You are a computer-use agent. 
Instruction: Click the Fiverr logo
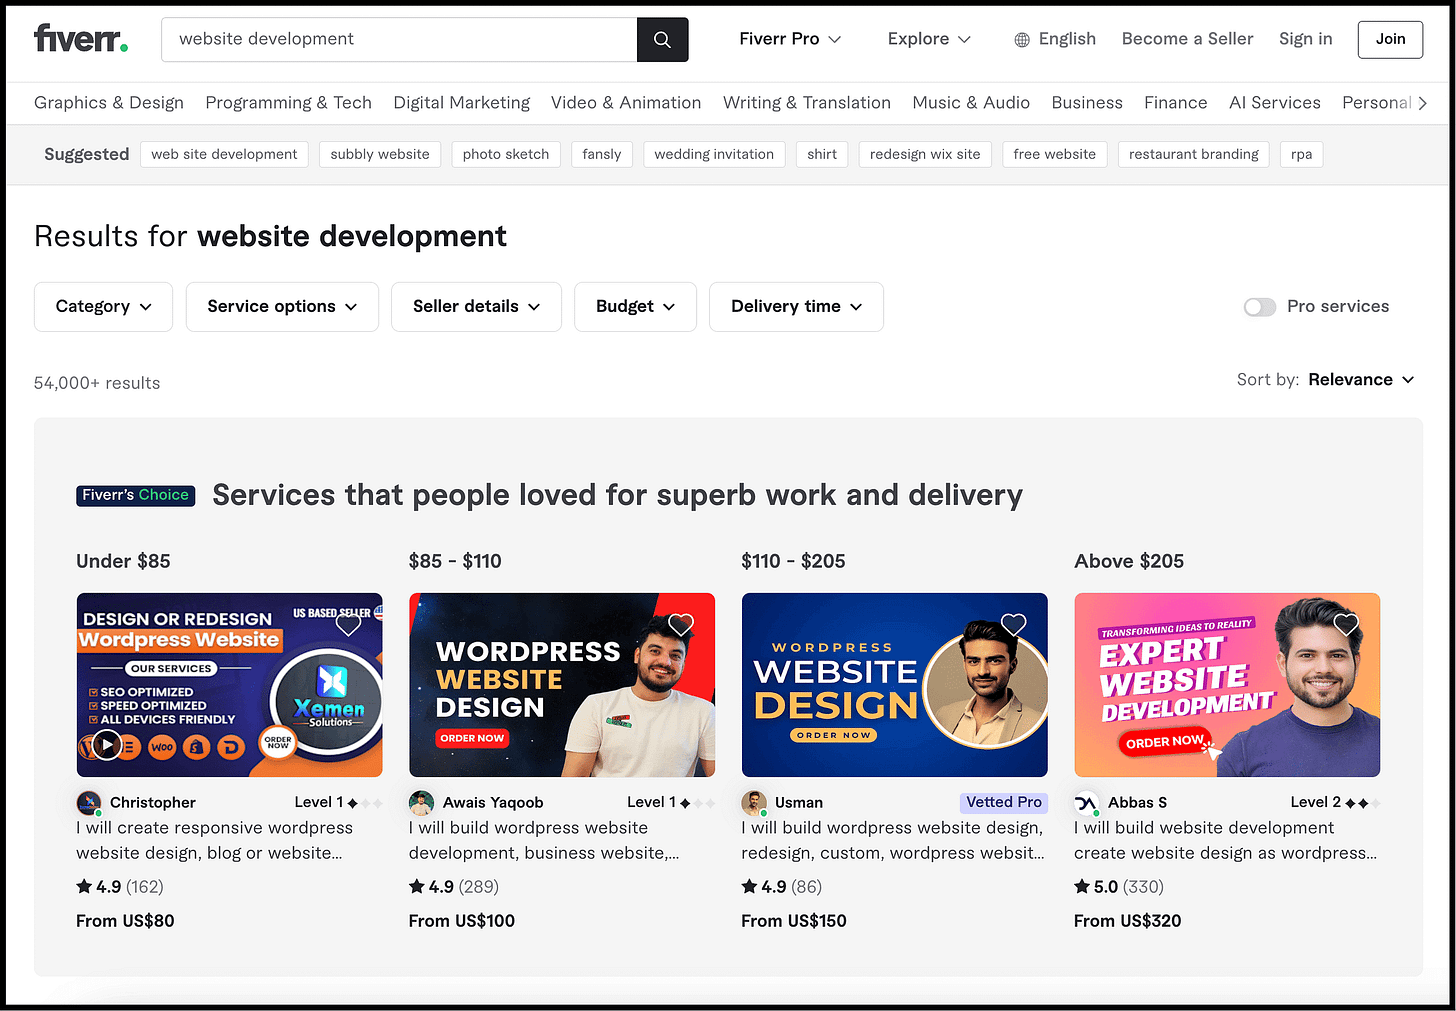(81, 39)
